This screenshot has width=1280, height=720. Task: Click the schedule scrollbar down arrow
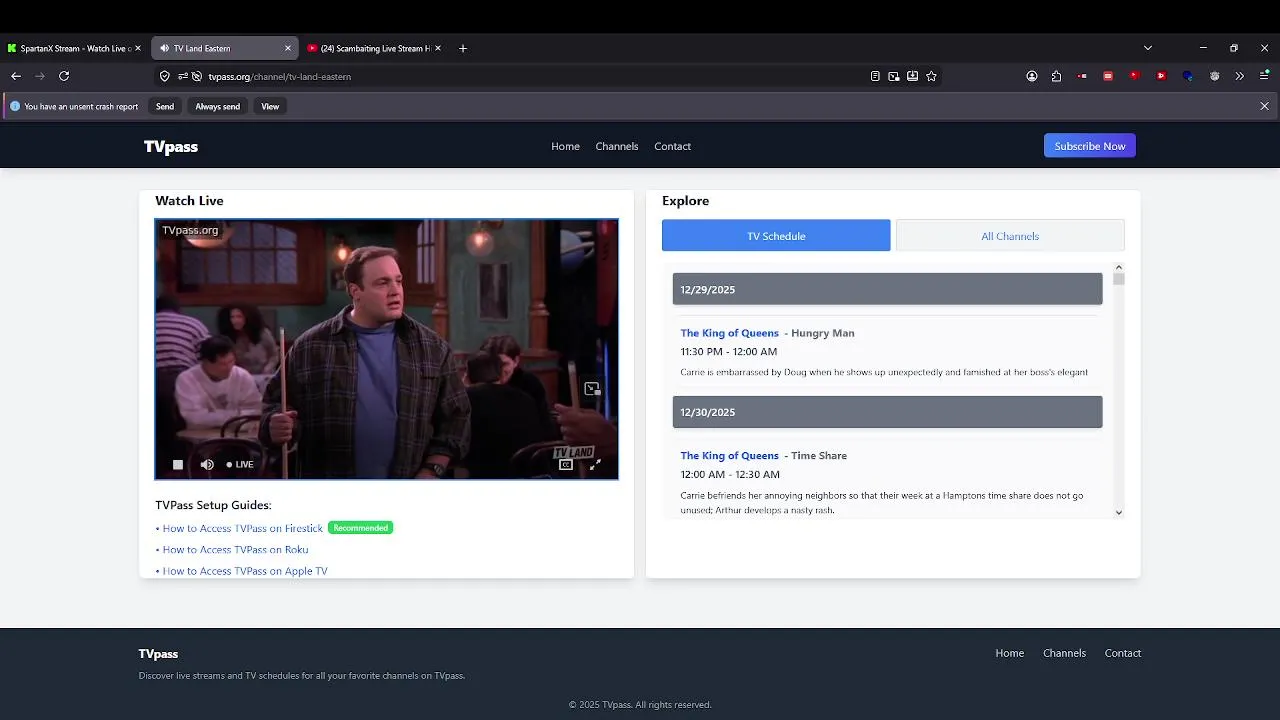tap(1119, 512)
